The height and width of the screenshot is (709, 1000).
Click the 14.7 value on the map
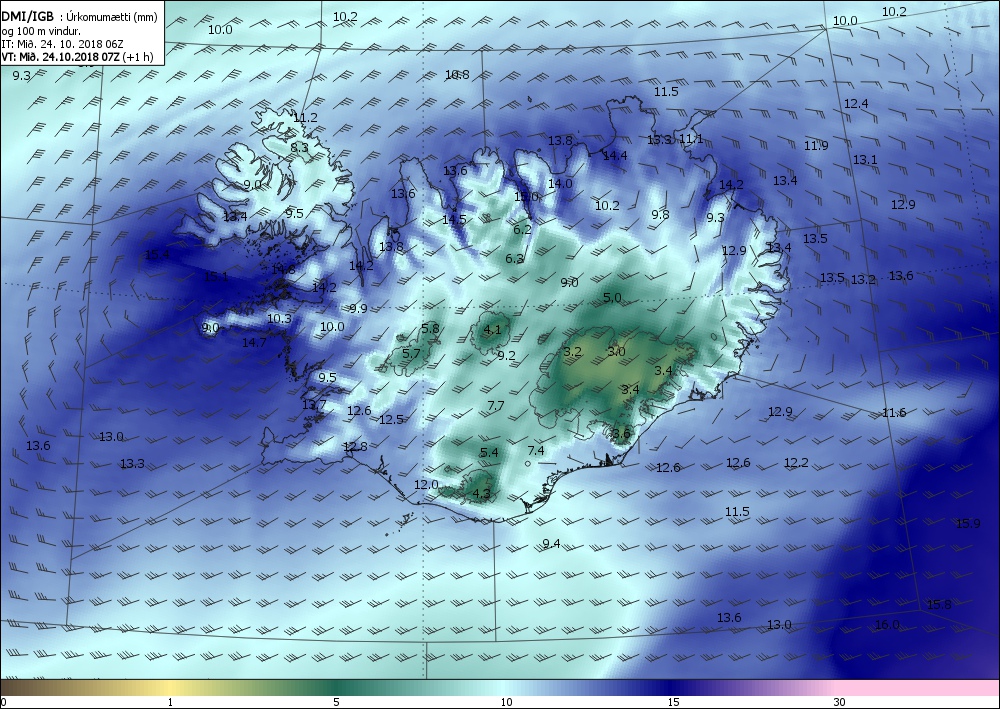tap(254, 342)
